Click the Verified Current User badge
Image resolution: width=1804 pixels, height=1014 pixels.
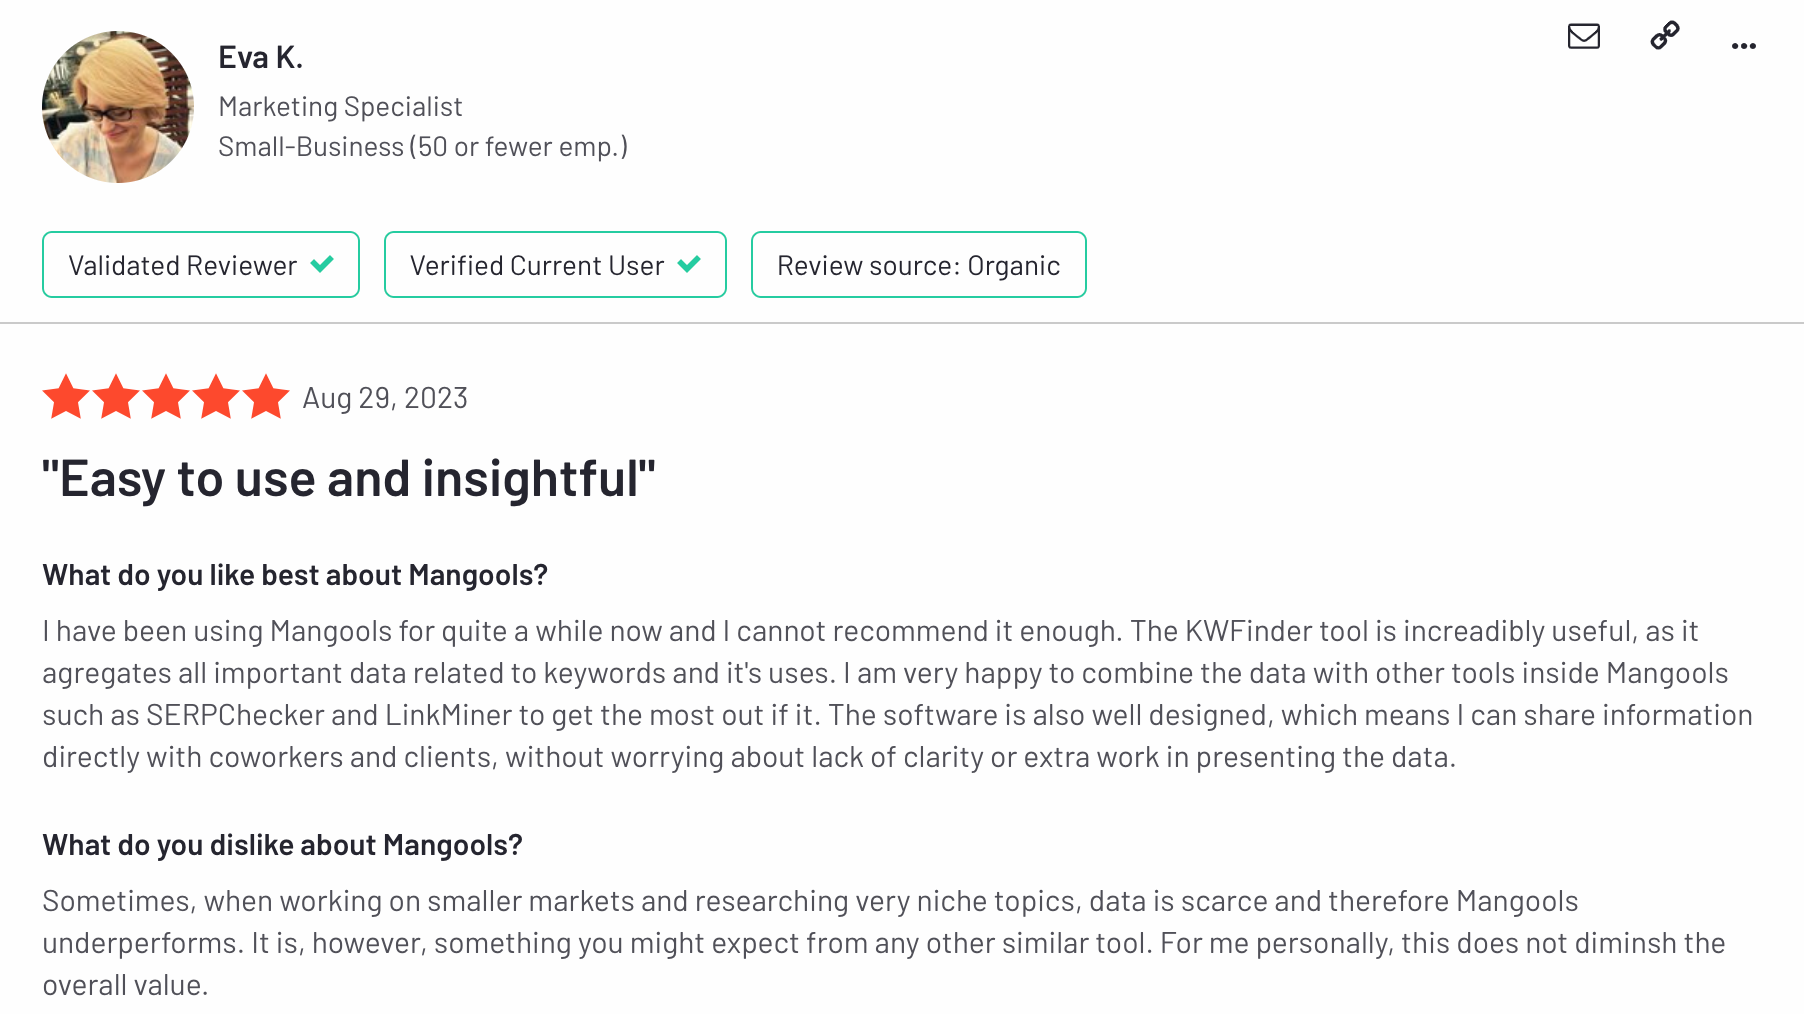click(x=555, y=265)
